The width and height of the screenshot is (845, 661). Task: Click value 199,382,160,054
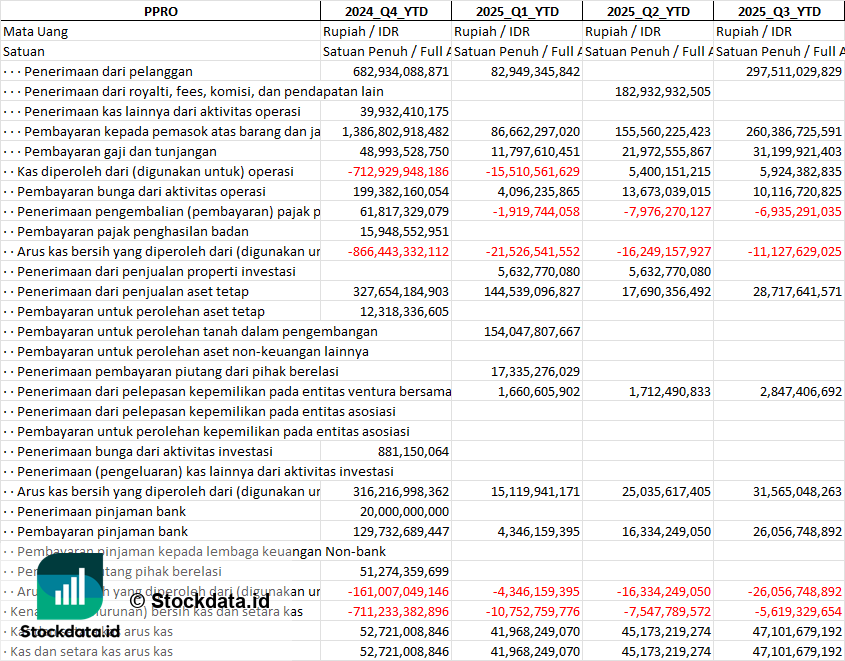pos(400,192)
